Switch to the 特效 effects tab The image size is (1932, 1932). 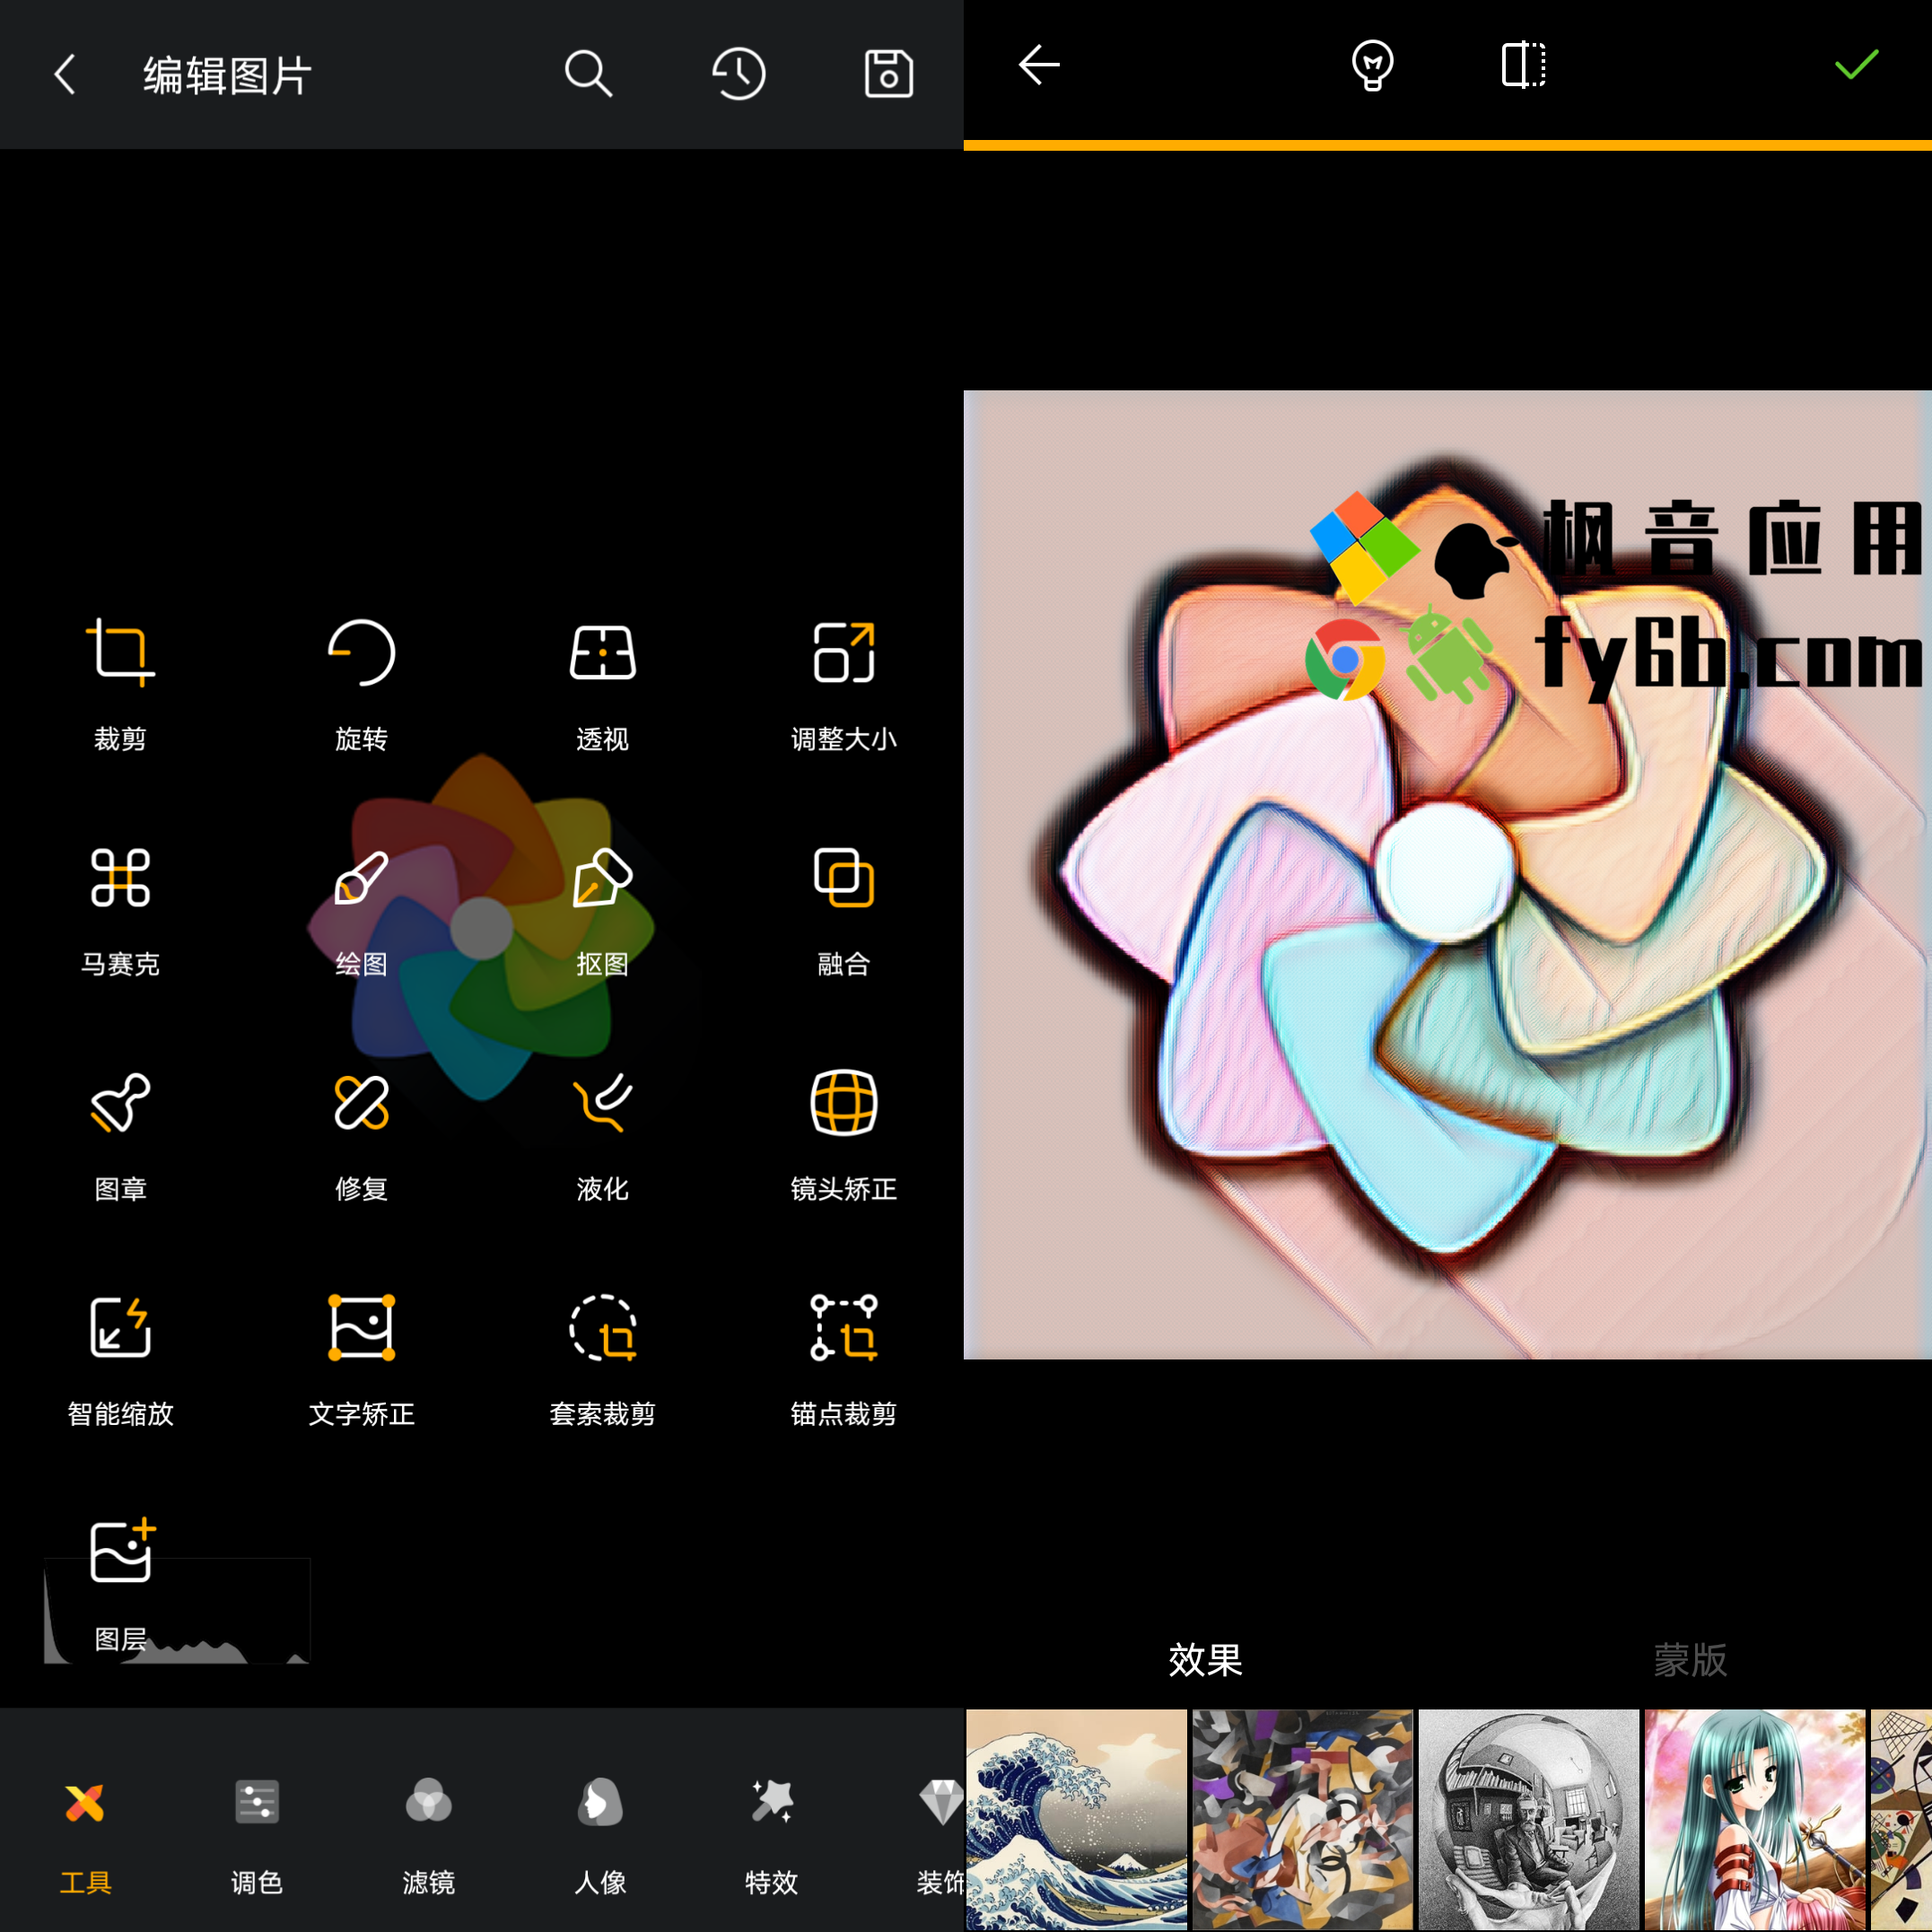tap(771, 1838)
